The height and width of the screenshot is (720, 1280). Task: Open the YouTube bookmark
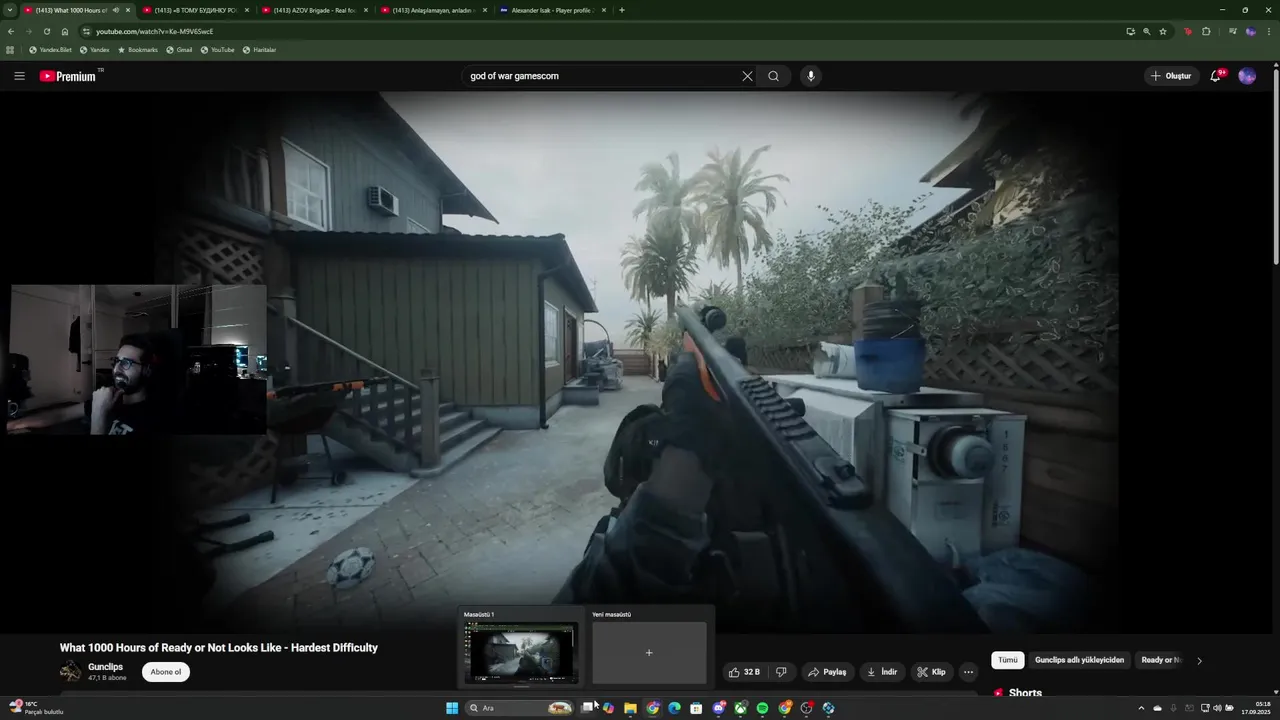point(217,49)
